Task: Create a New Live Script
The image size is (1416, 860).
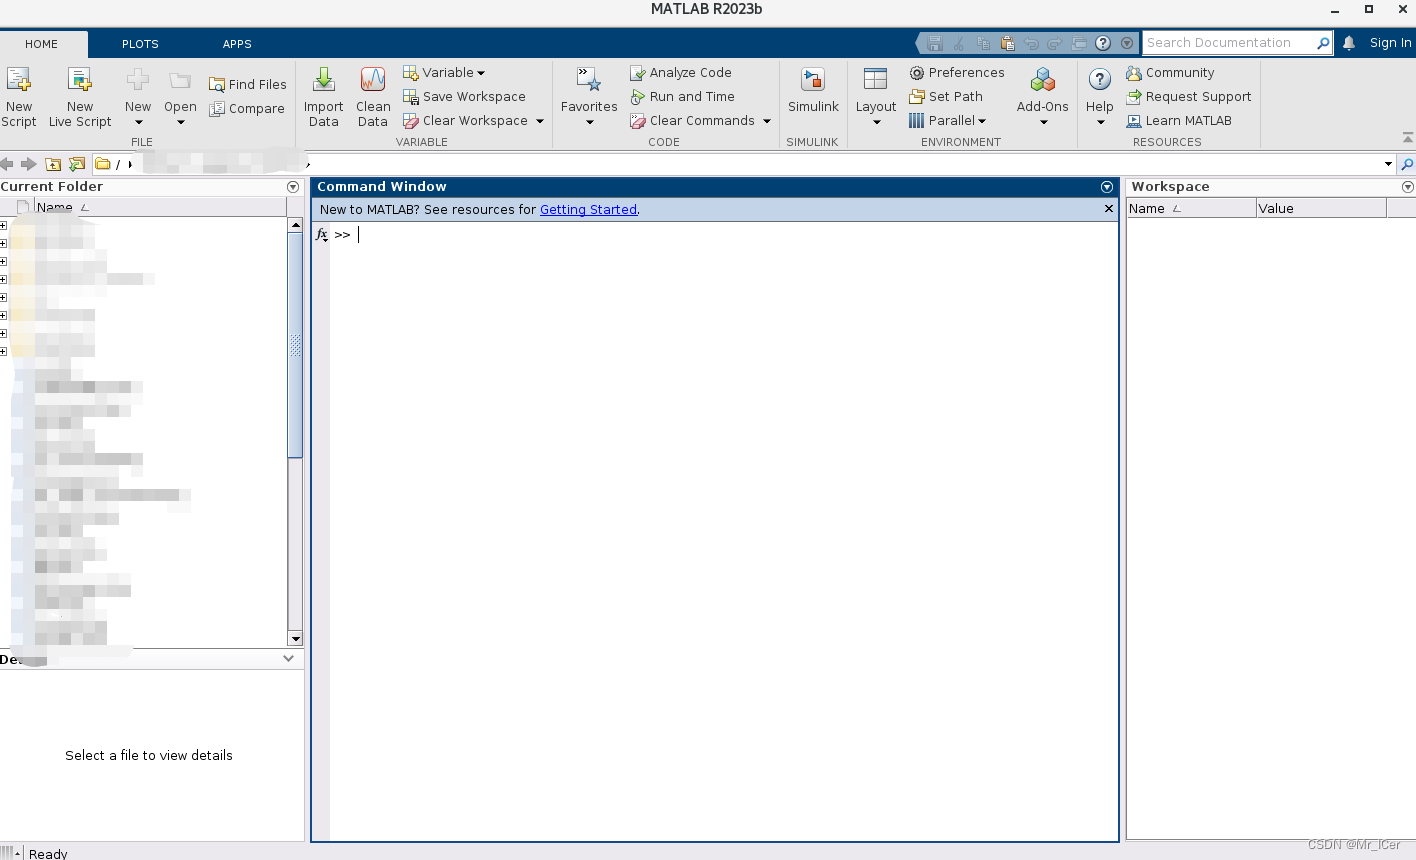Action: [x=80, y=97]
